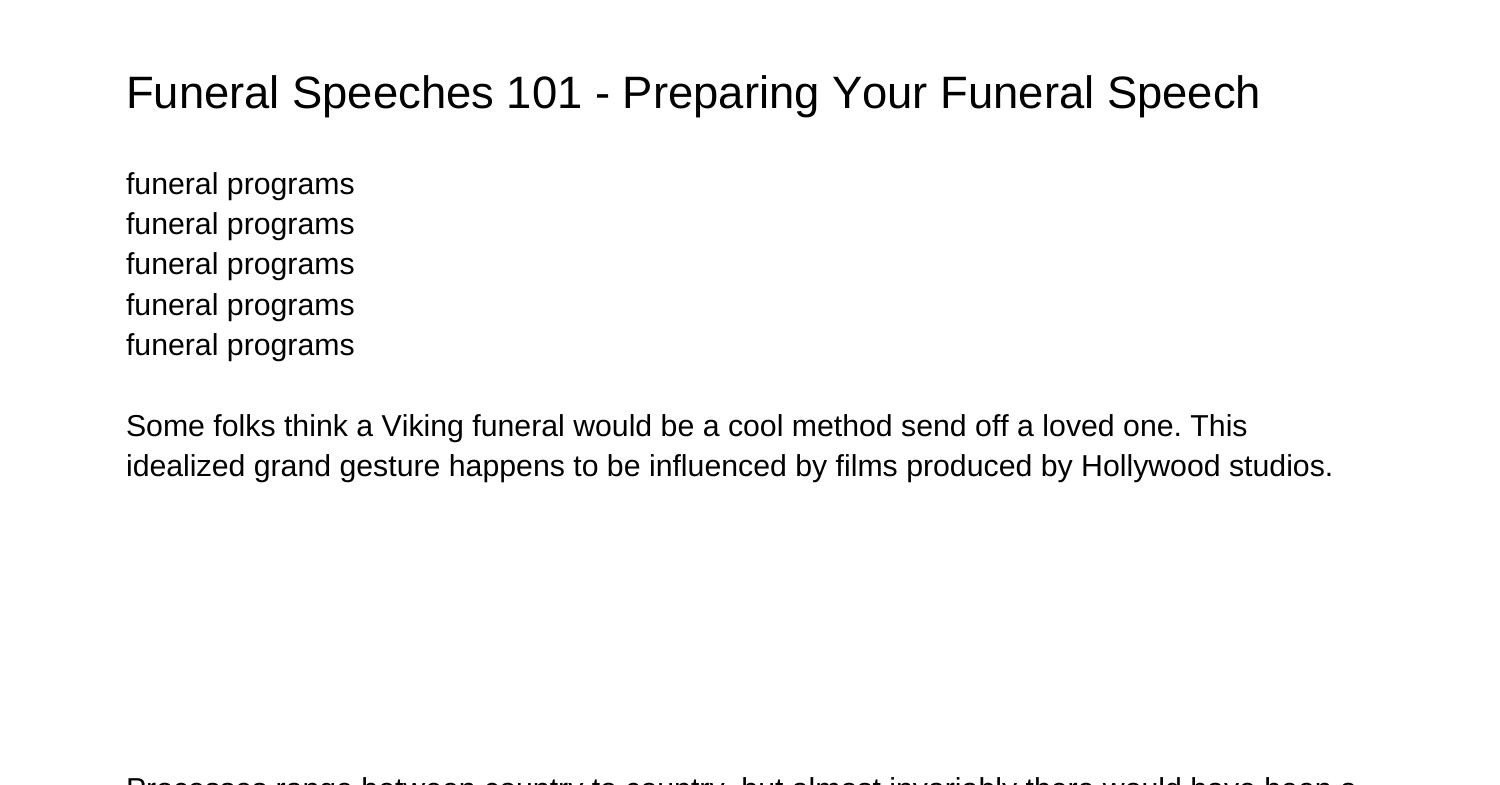The width and height of the screenshot is (1500, 785).
Task: Click the second "funeral programs" line
Action: (x=240, y=225)
